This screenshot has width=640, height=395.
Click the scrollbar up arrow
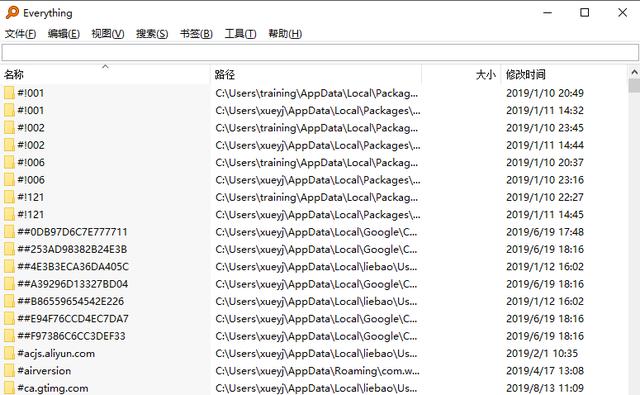pyautogui.click(x=634, y=73)
